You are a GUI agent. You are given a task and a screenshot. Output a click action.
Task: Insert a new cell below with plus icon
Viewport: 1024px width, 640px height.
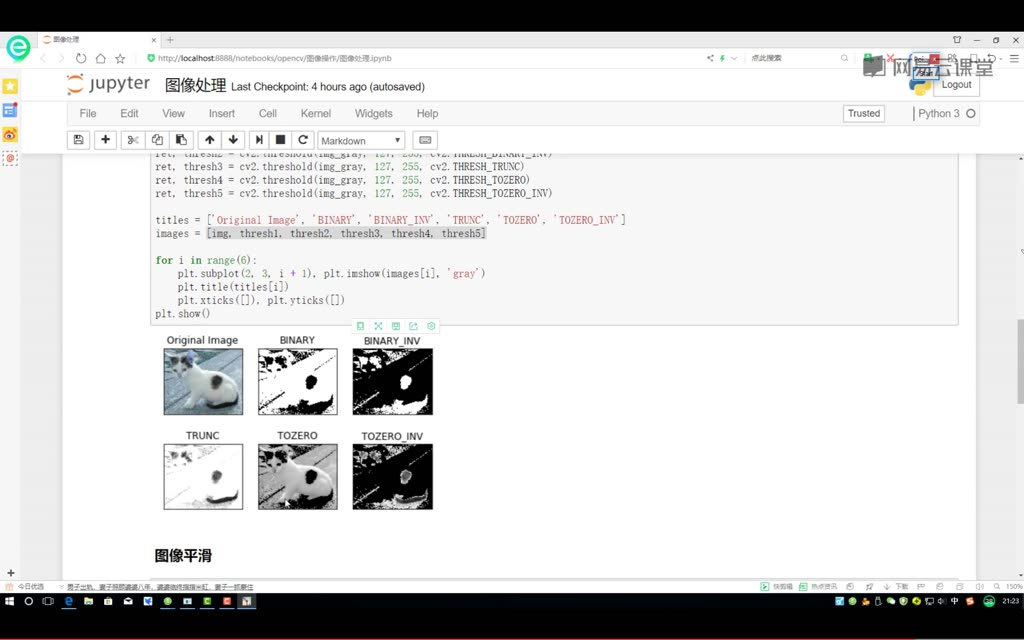click(105, 140)
